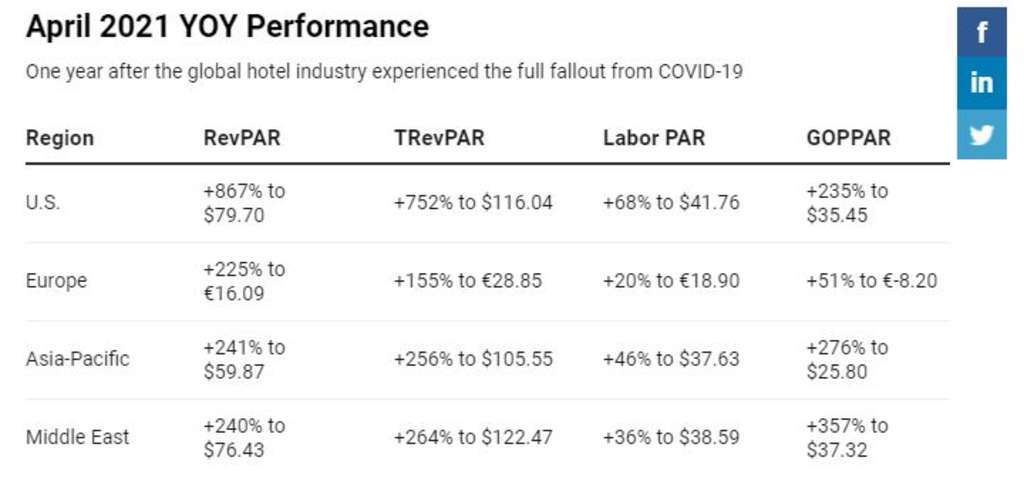The width and height of the screenshot is (1024, 491).
Task: Click the COVID-19 fallout subtitle text
Action: (384, 73)
